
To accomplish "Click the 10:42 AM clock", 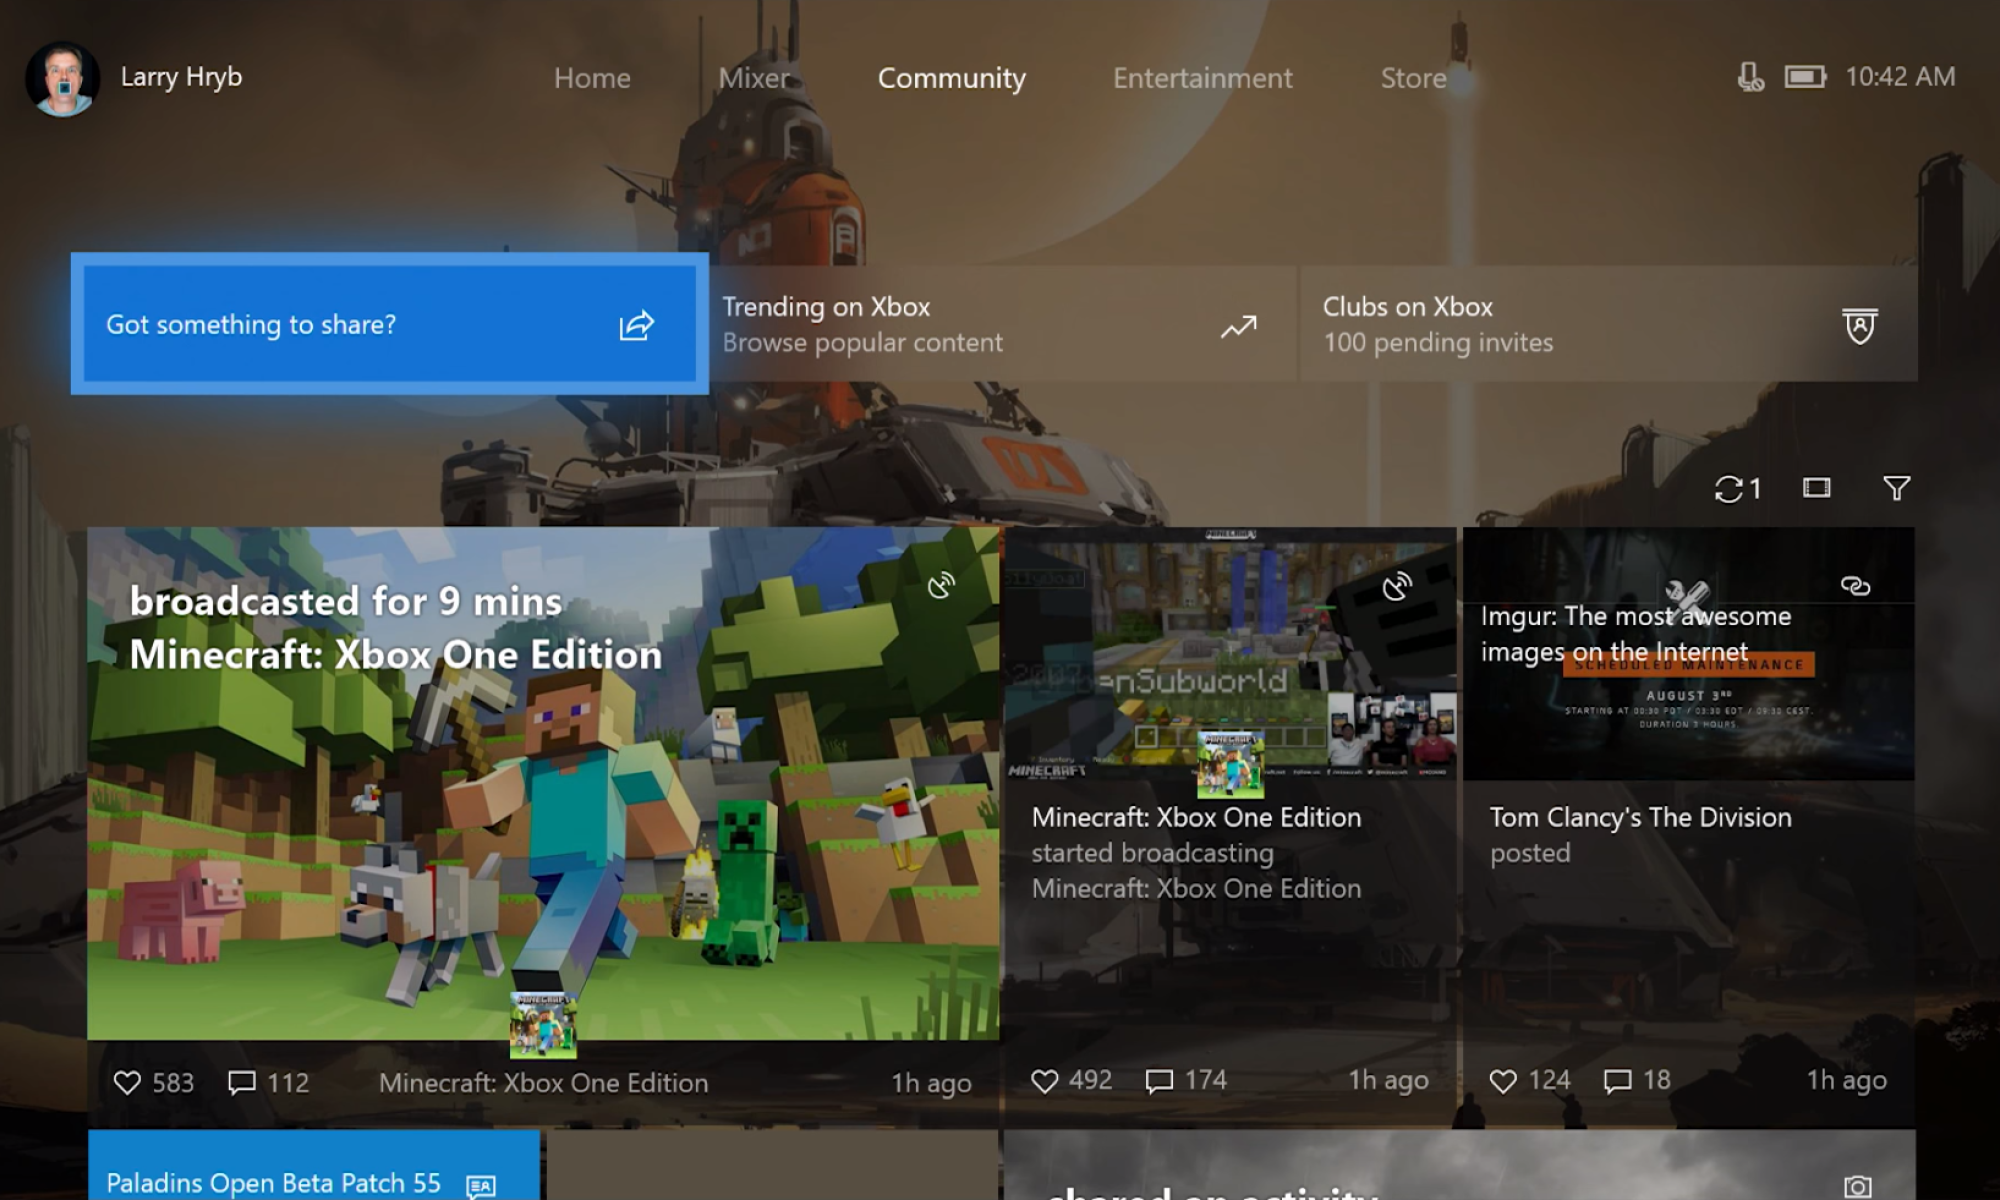I will [x=1900, y=77].
